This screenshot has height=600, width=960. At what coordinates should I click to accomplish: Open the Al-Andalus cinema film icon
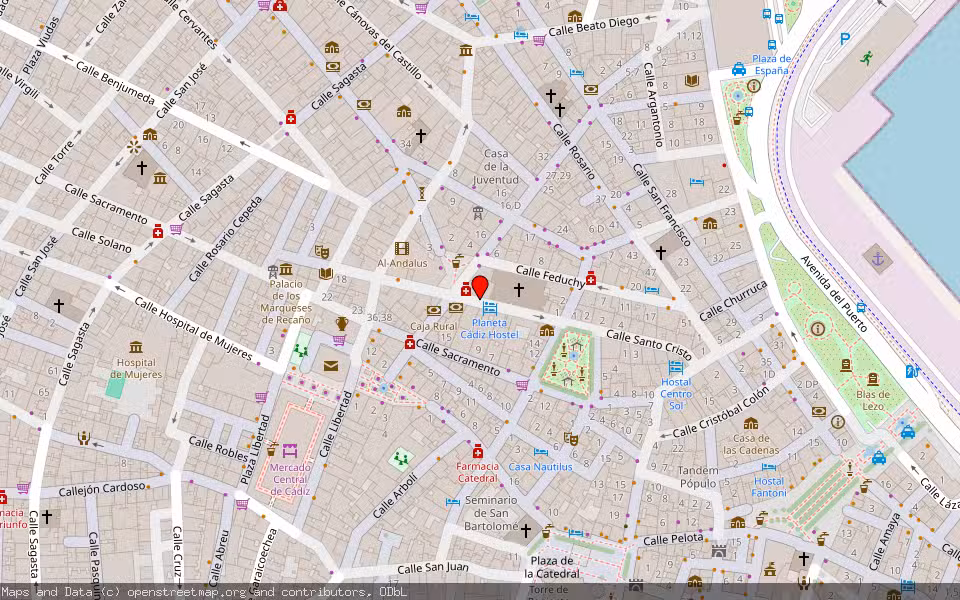click(x=402, y=248)
